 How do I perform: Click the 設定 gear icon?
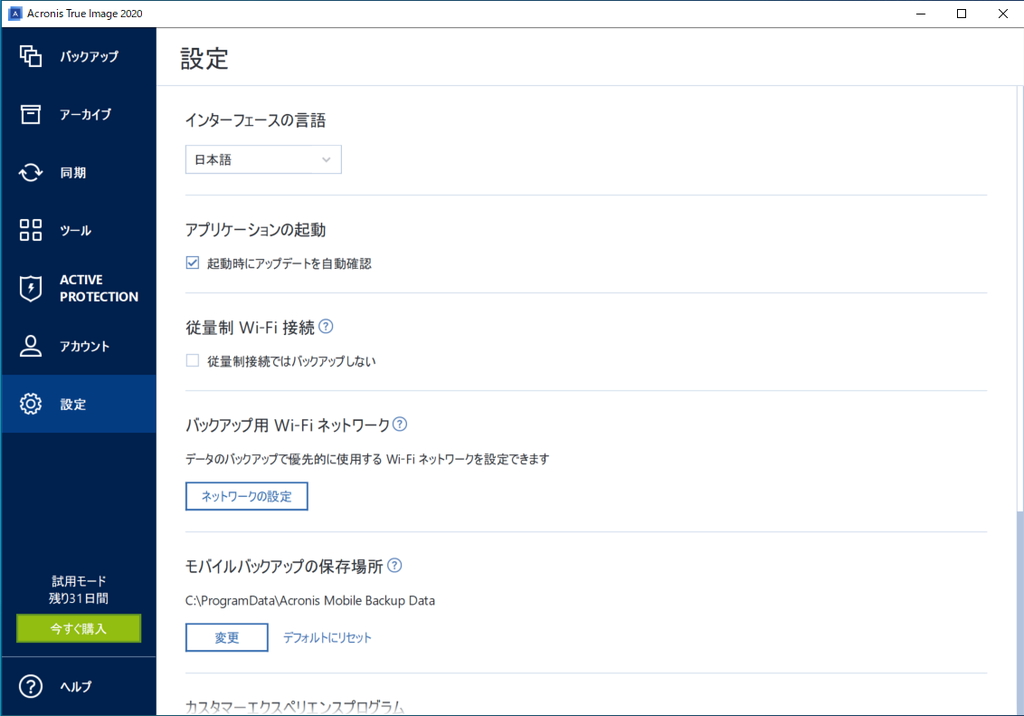click(x=31, y=403)
